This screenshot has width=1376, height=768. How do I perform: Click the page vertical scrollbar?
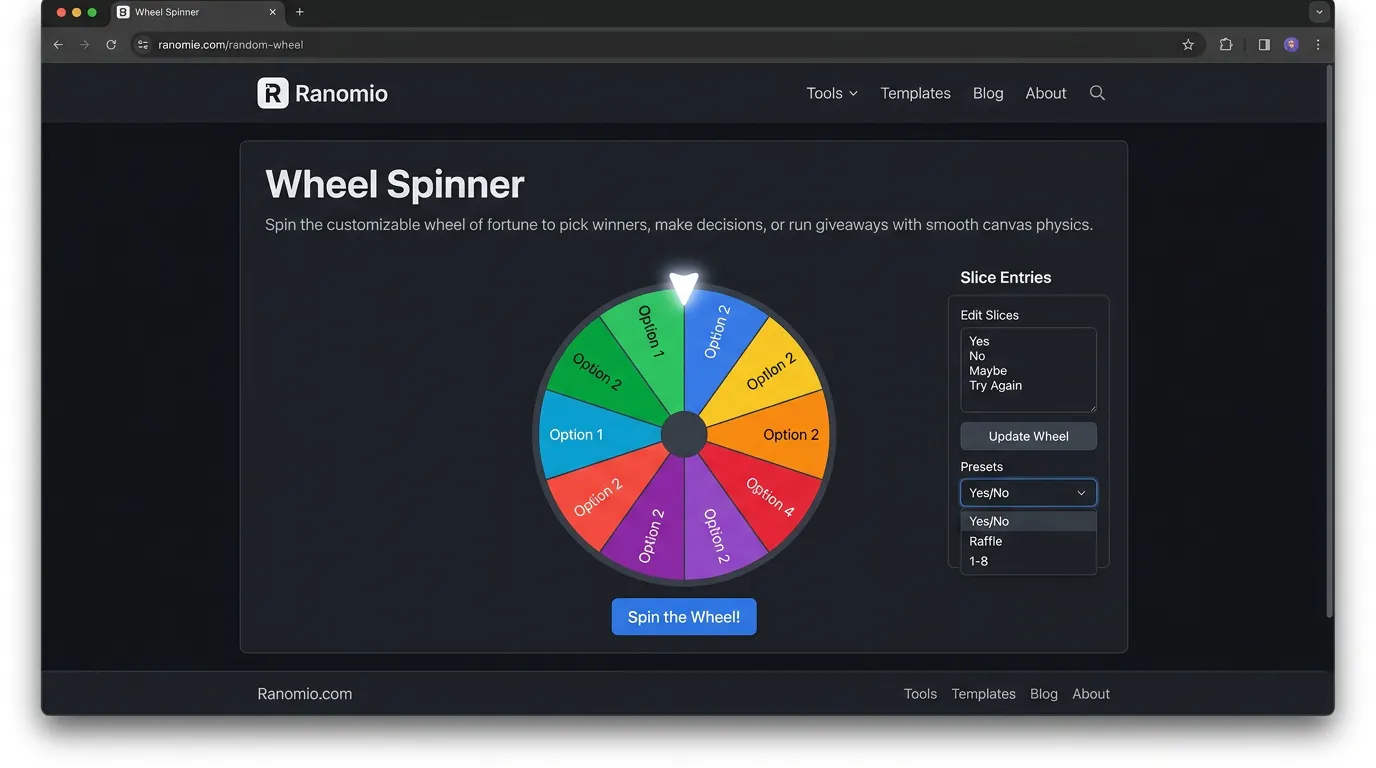point(1329,342)
